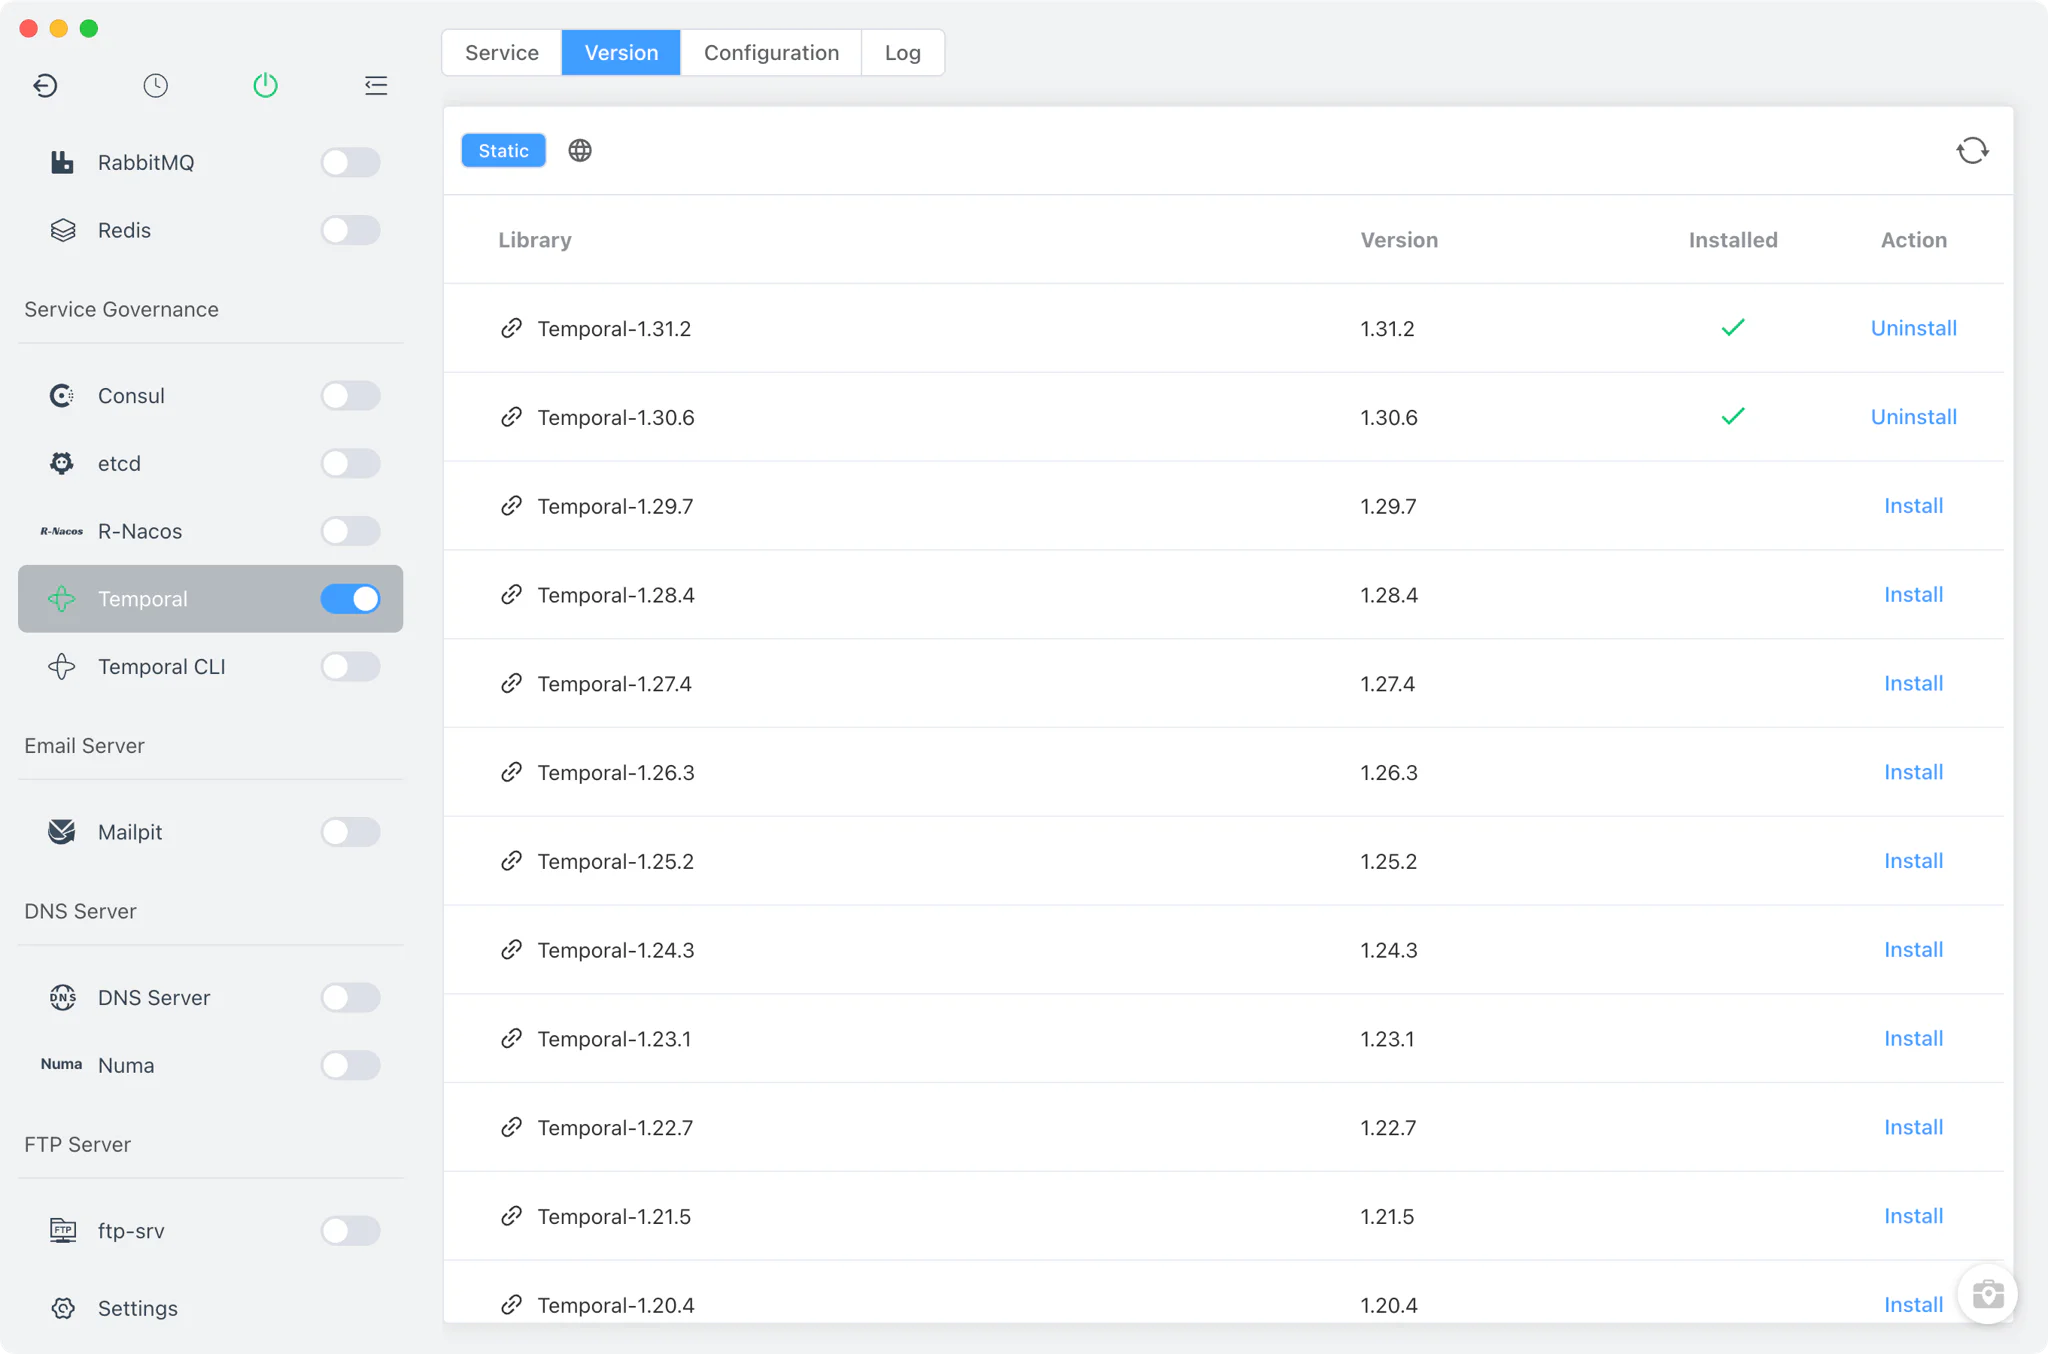Select the Static source button

(x=503, y=150)
